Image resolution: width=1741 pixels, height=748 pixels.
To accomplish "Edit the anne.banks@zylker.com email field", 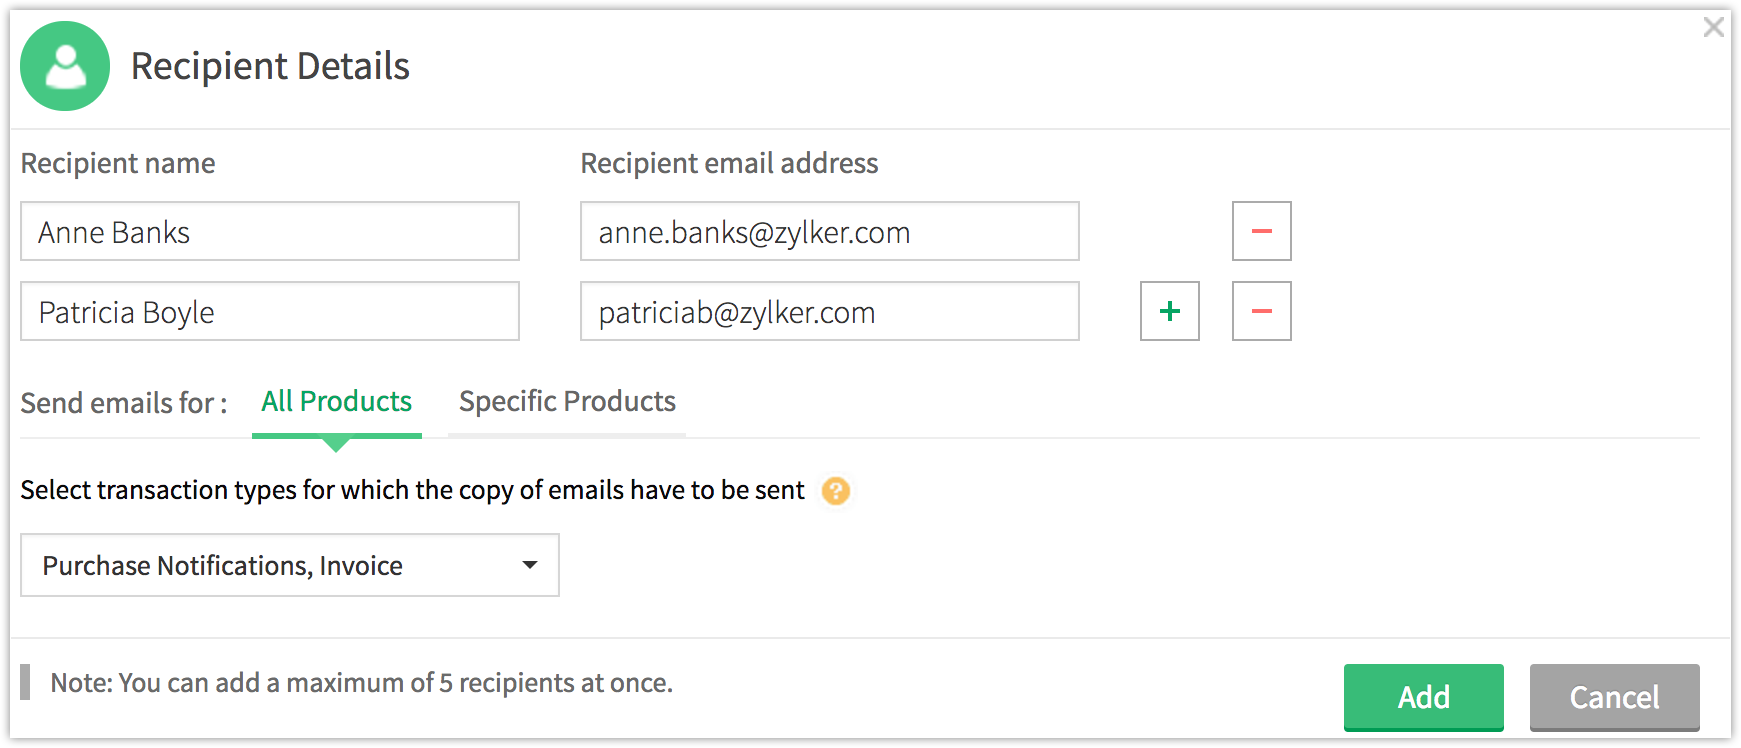I will click(829, 231).
